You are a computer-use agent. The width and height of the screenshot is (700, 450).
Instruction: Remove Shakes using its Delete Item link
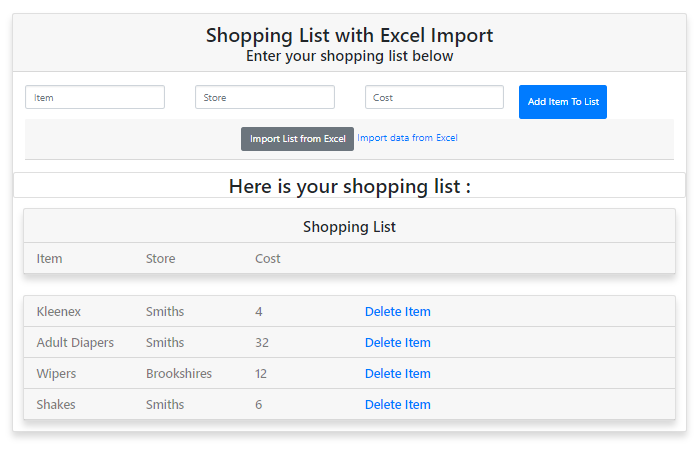pyautogui.click(x=397, y=405)
